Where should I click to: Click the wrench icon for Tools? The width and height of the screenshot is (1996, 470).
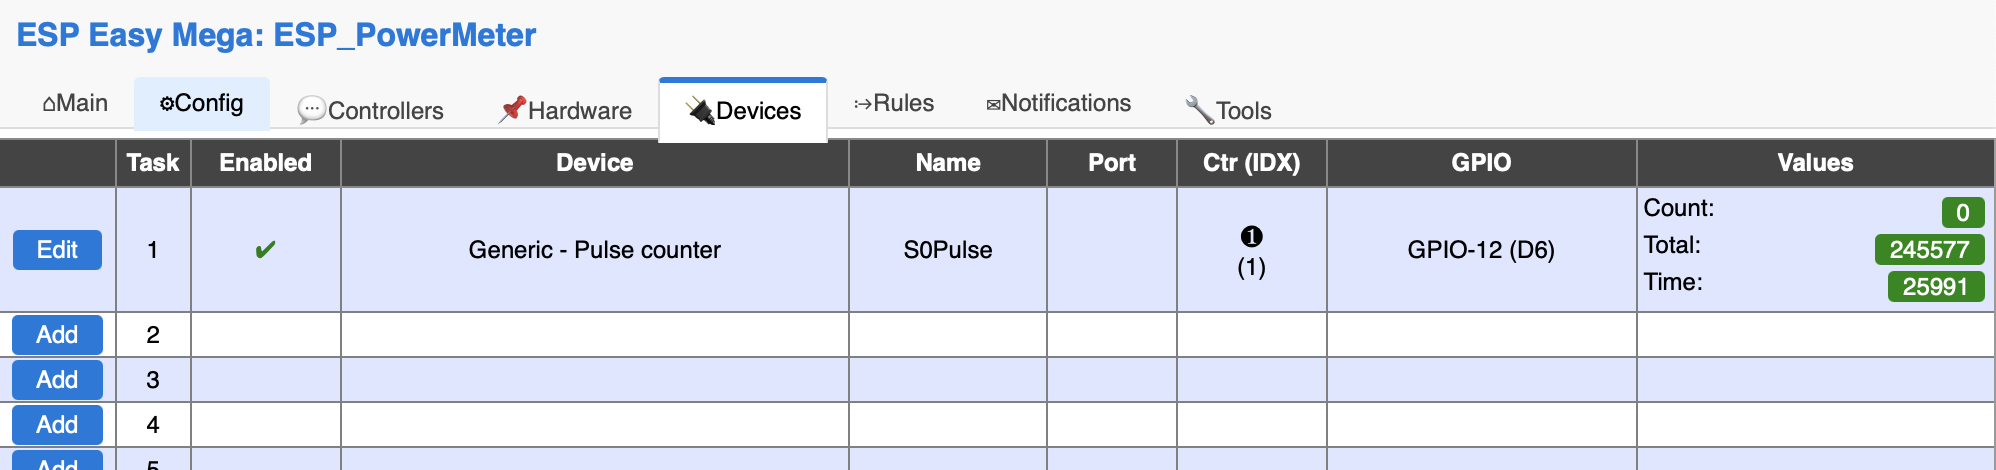pos(1198,110)
